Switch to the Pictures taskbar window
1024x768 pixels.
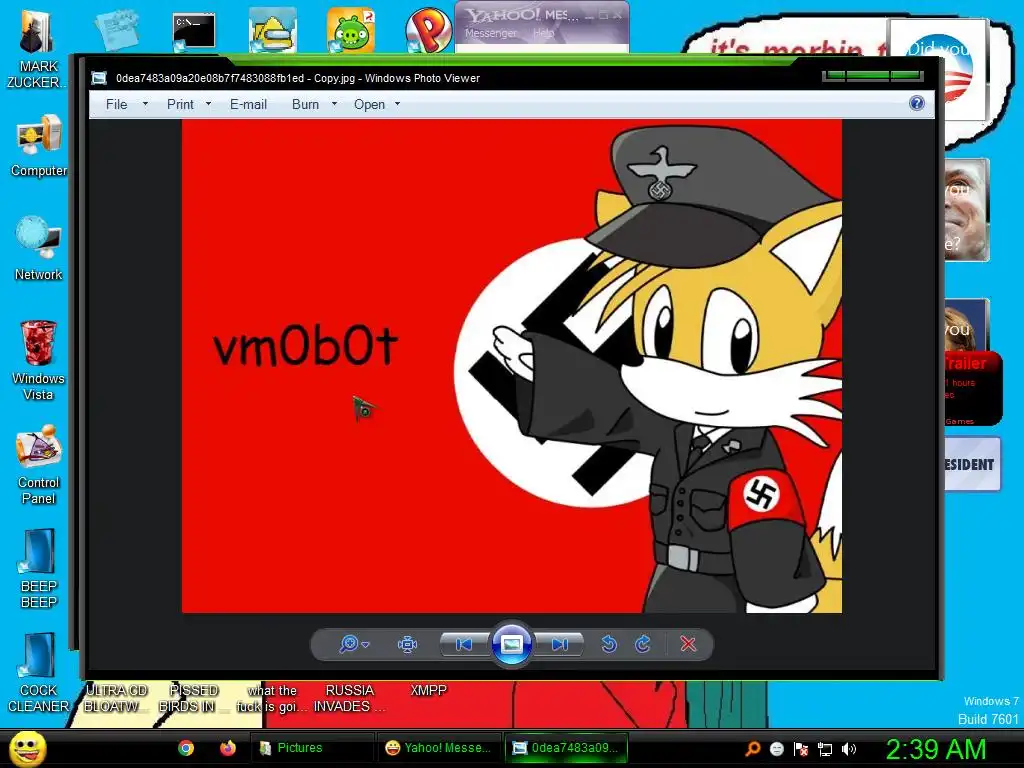tap(311, 748)
